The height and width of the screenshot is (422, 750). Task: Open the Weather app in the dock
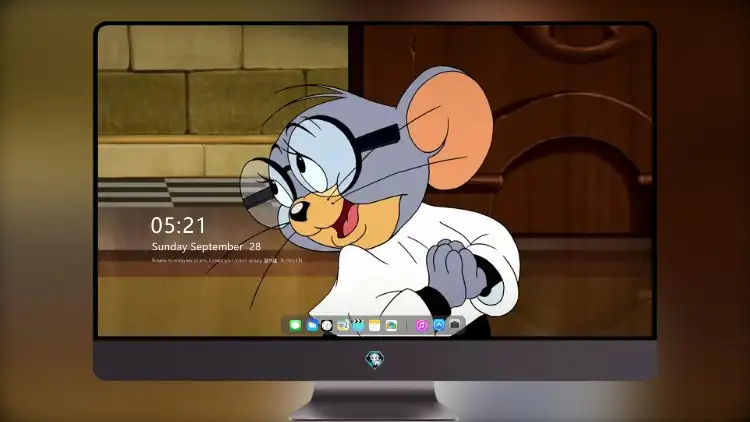click(312, 325)
